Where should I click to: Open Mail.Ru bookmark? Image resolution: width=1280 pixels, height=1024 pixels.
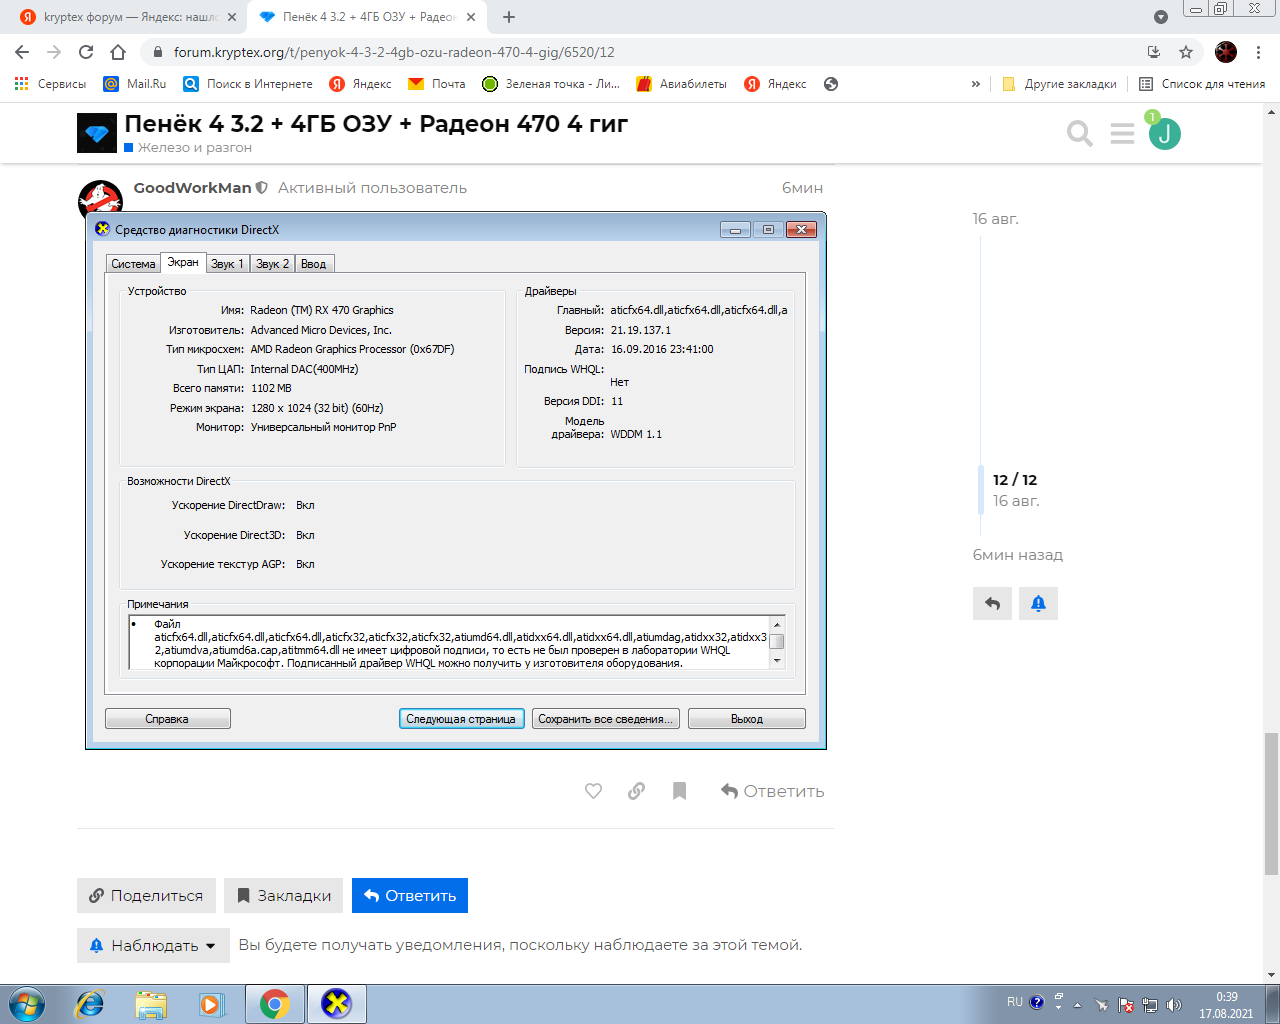(135, 84)
